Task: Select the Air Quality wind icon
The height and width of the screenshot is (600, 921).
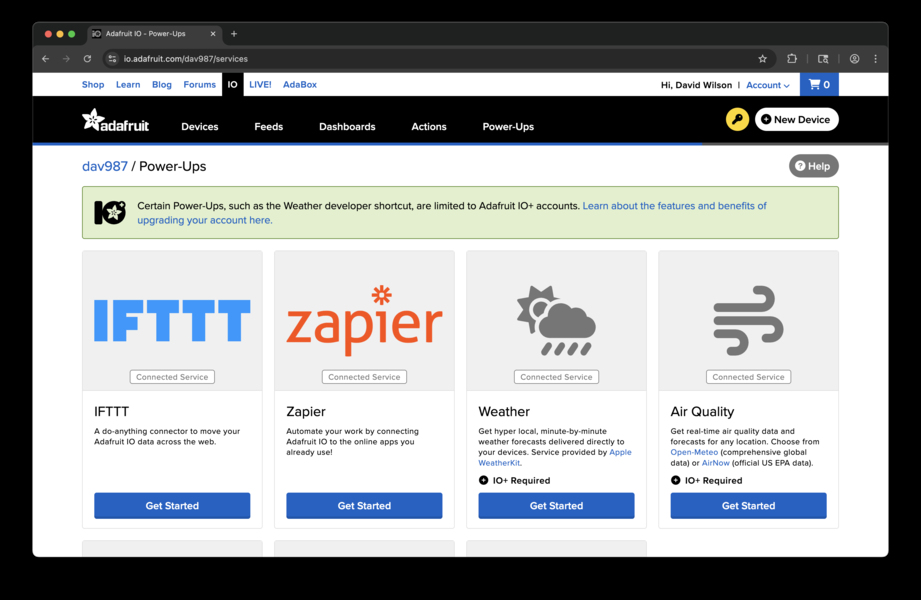Action: 748,316
